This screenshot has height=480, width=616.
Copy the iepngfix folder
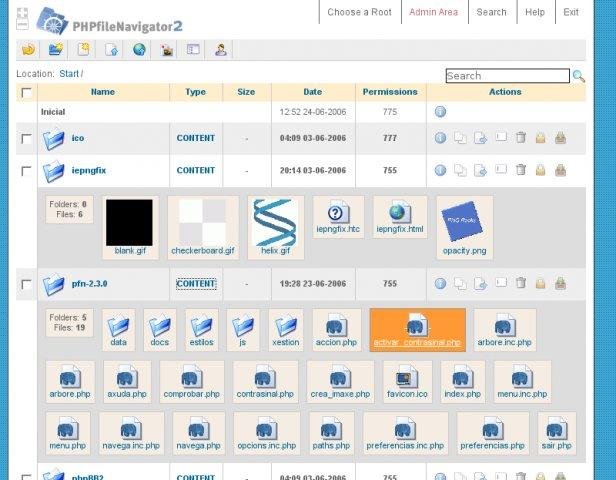(460, 170)
